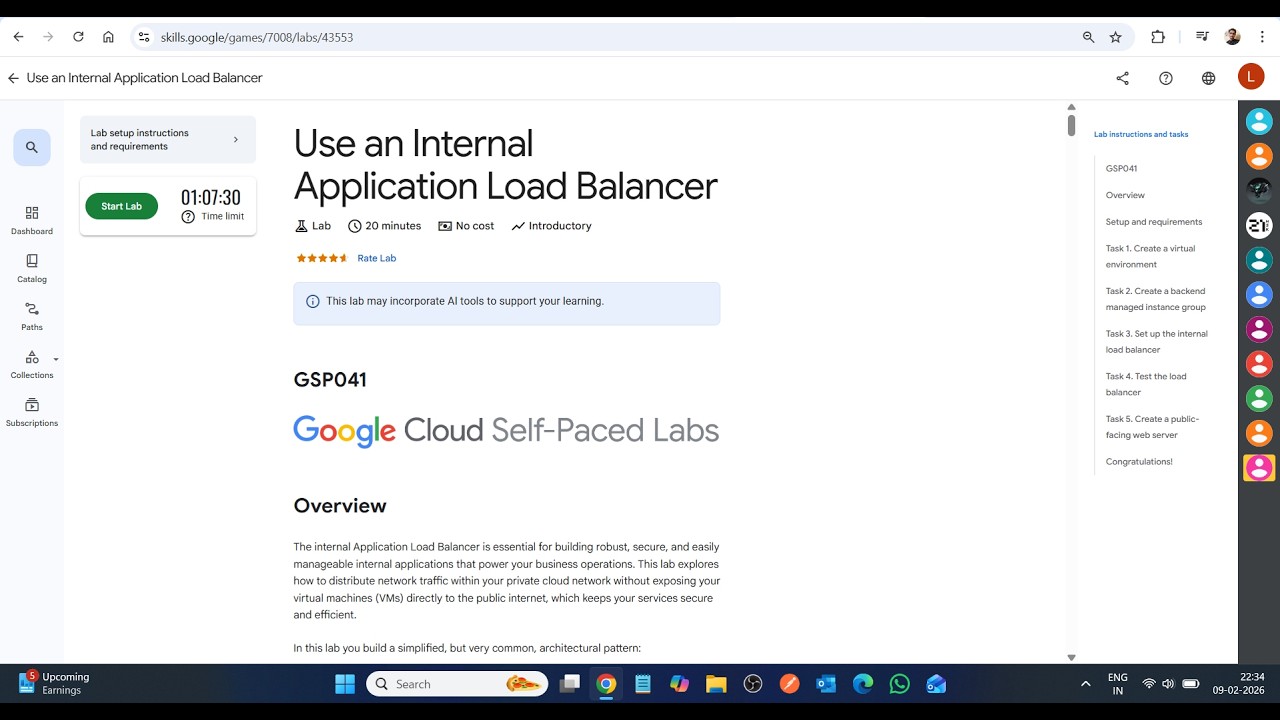Open the Chrome profile avatar

pyautogui.click(x=1232, y=37)
